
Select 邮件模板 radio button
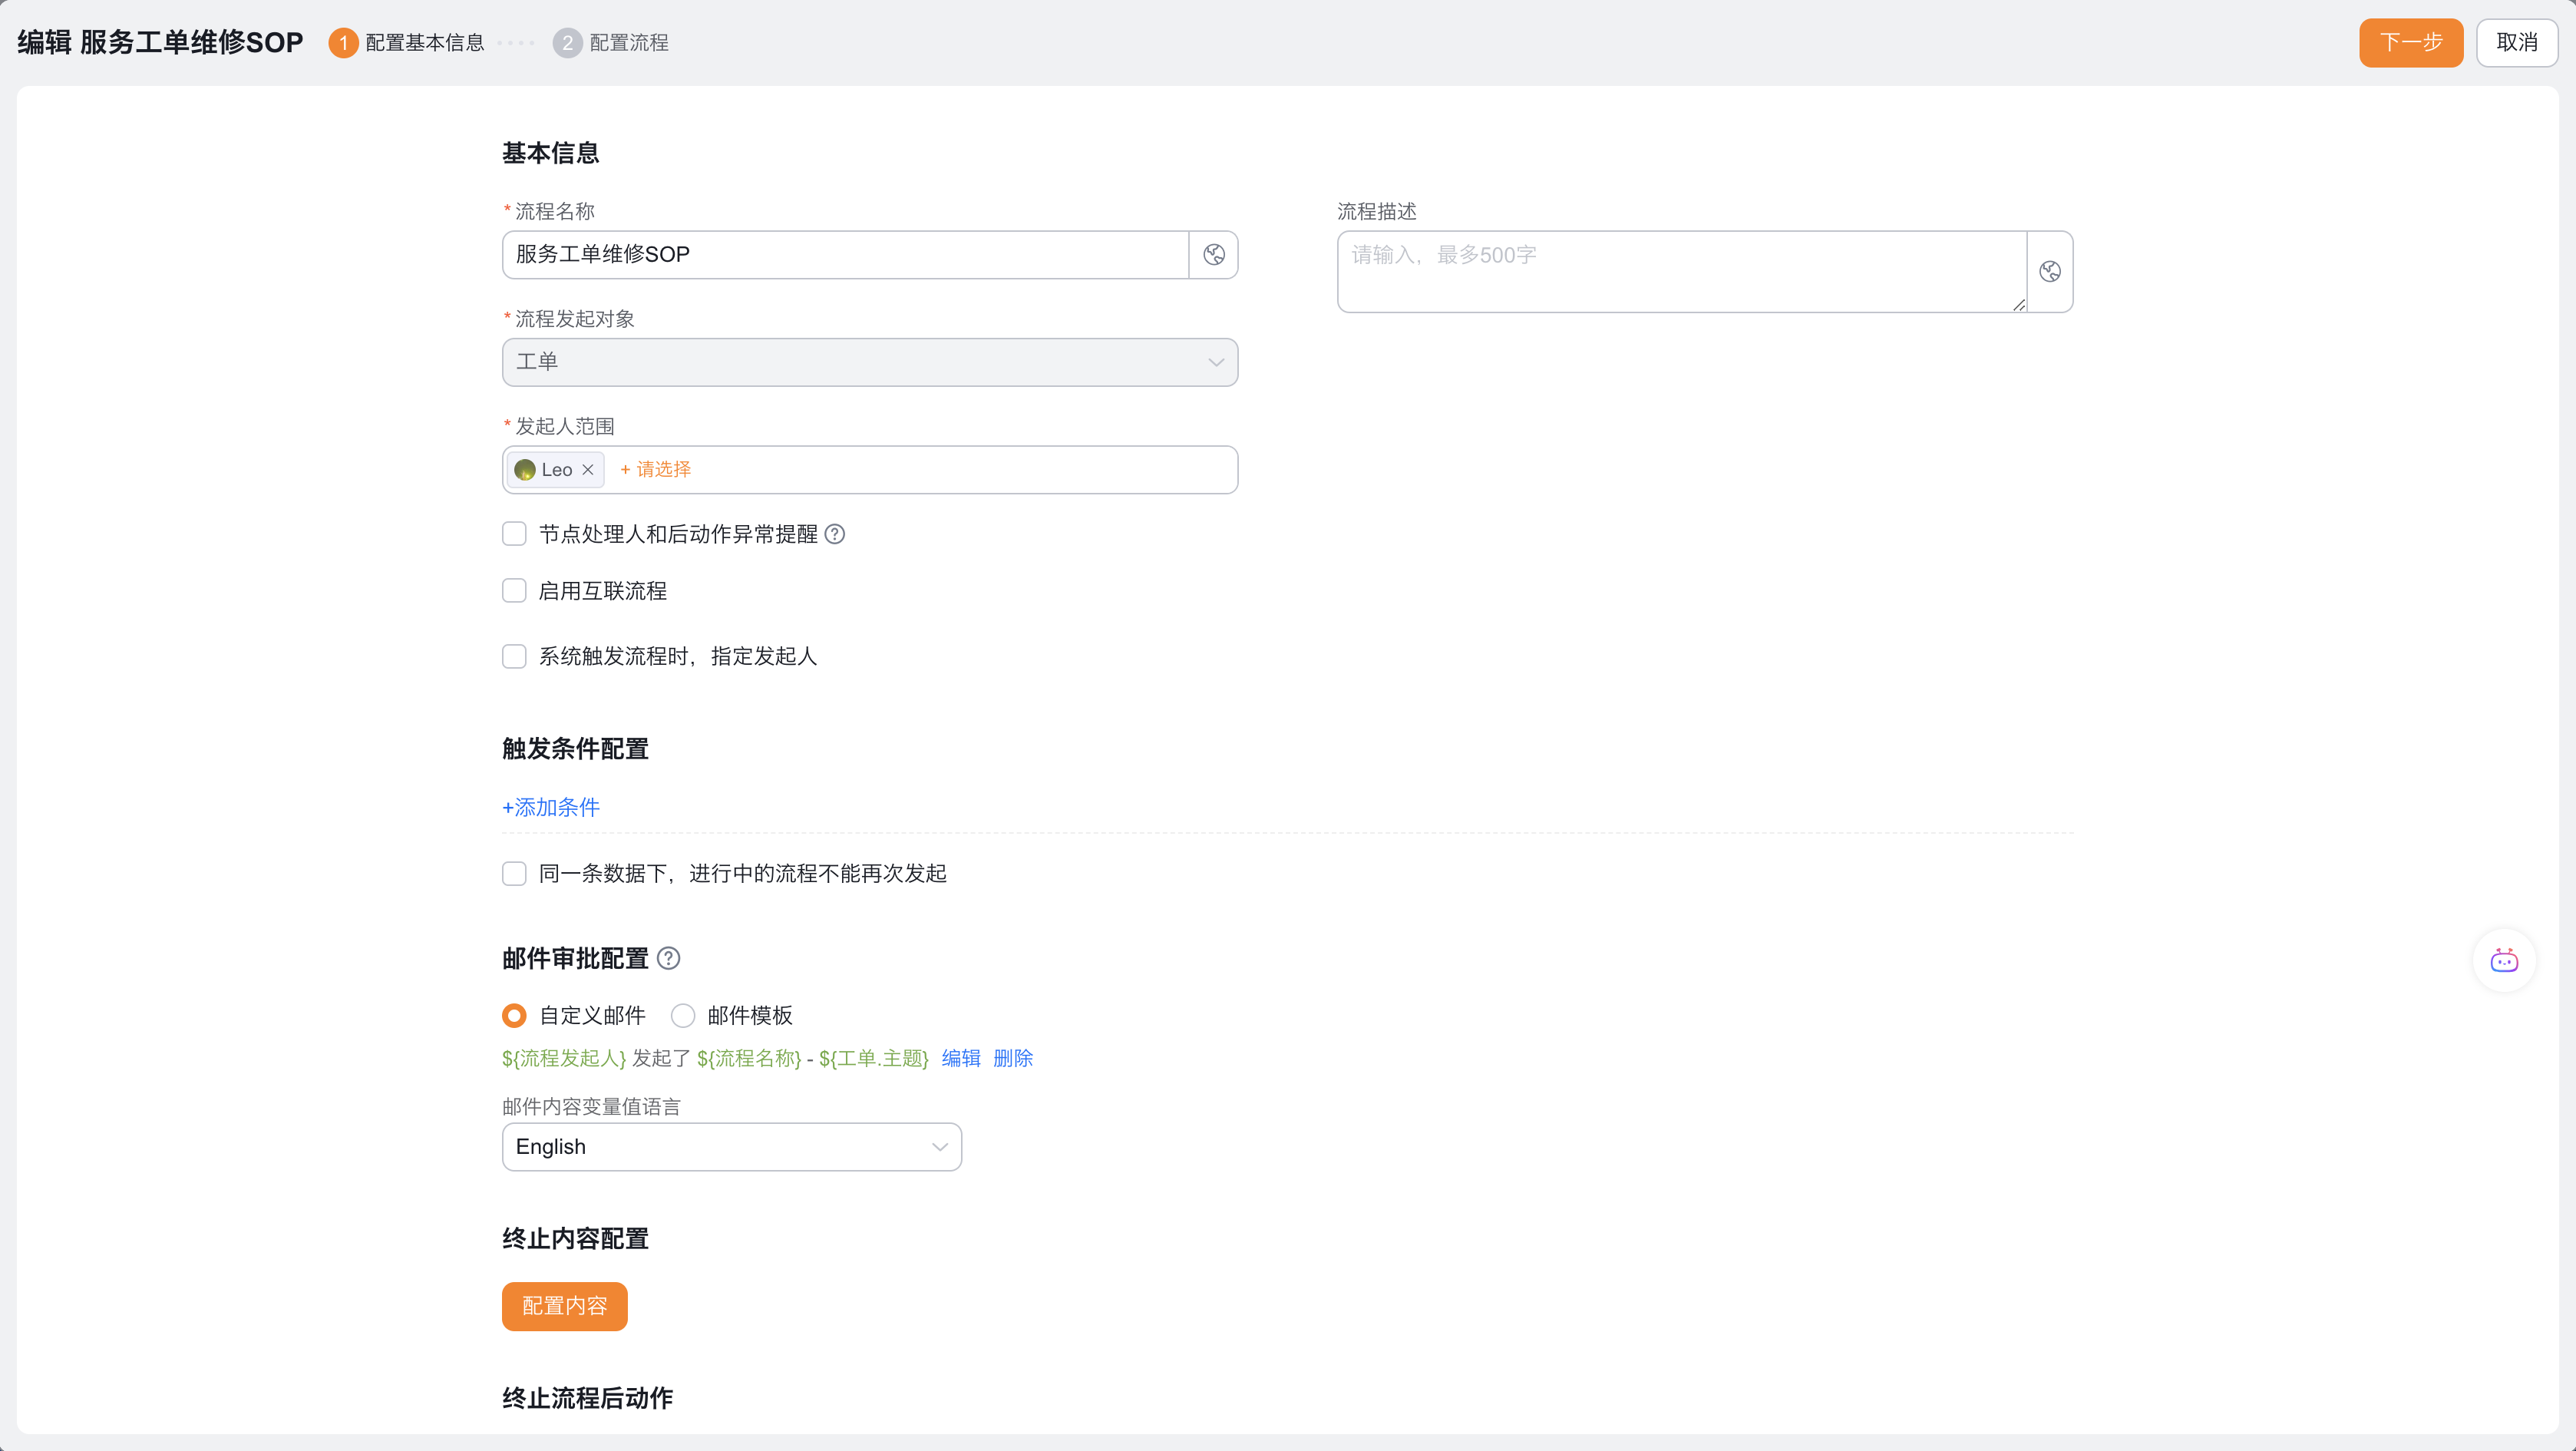[683, 1016]
